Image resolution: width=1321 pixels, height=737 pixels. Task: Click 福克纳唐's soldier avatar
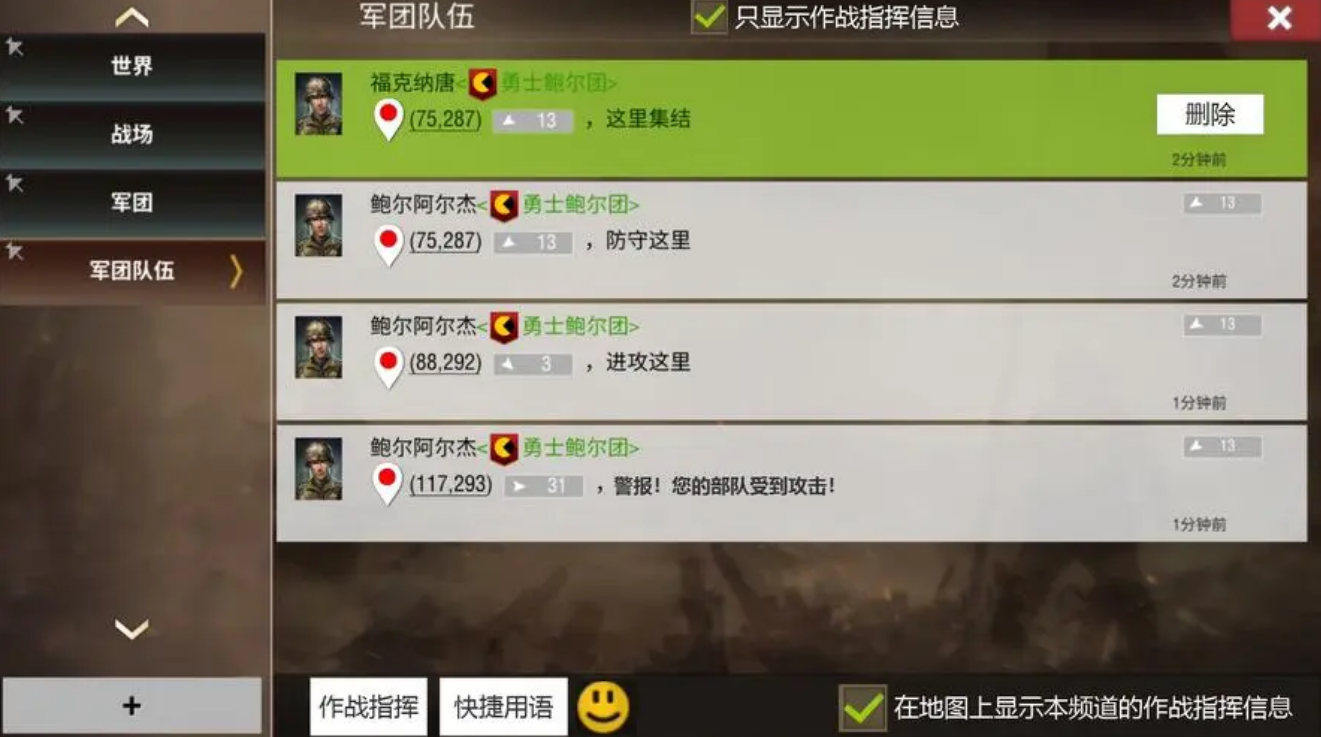(319, 104)
